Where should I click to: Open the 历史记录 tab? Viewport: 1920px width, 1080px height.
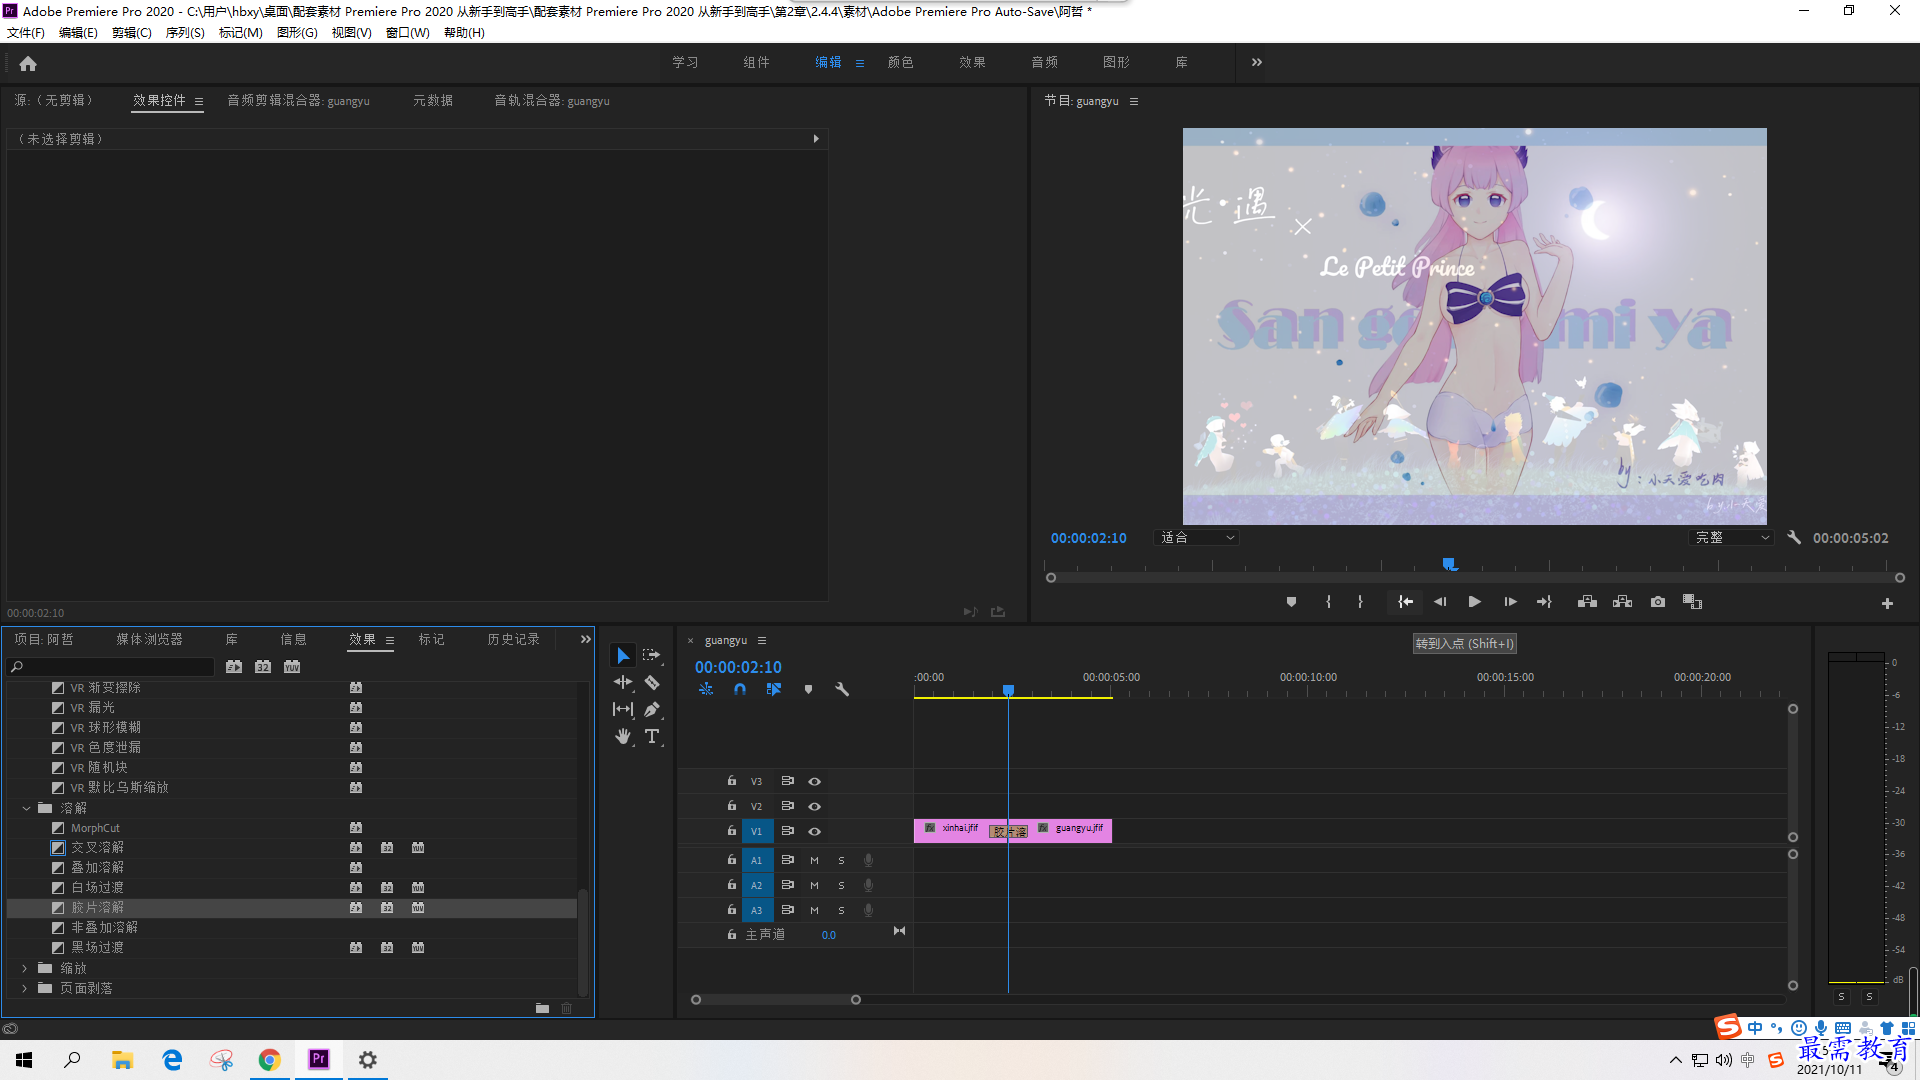pos(513,640)
